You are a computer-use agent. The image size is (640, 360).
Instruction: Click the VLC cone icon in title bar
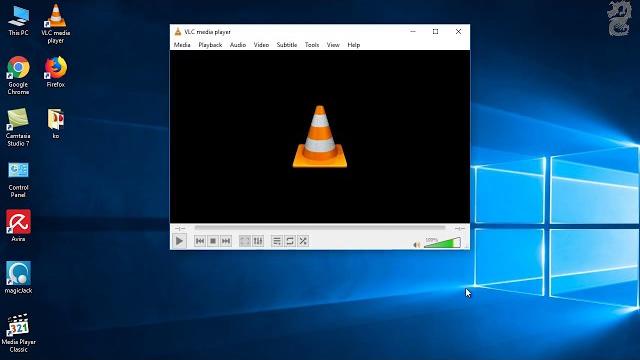(x=178, y=31)
